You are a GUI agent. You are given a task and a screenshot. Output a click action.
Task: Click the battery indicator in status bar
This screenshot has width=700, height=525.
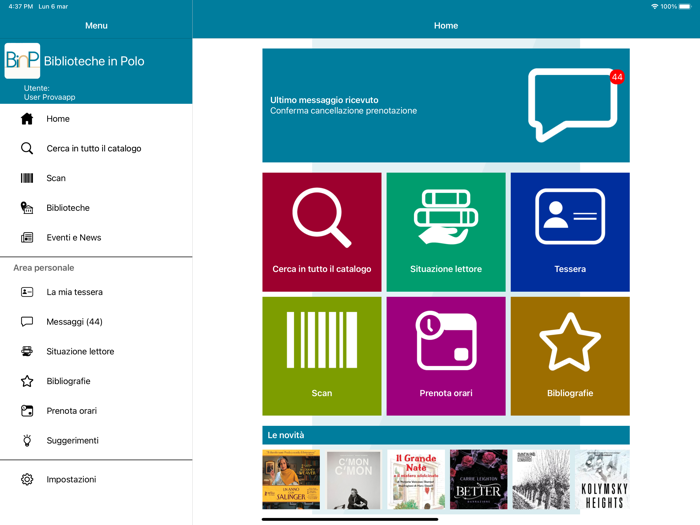[685, 7]
